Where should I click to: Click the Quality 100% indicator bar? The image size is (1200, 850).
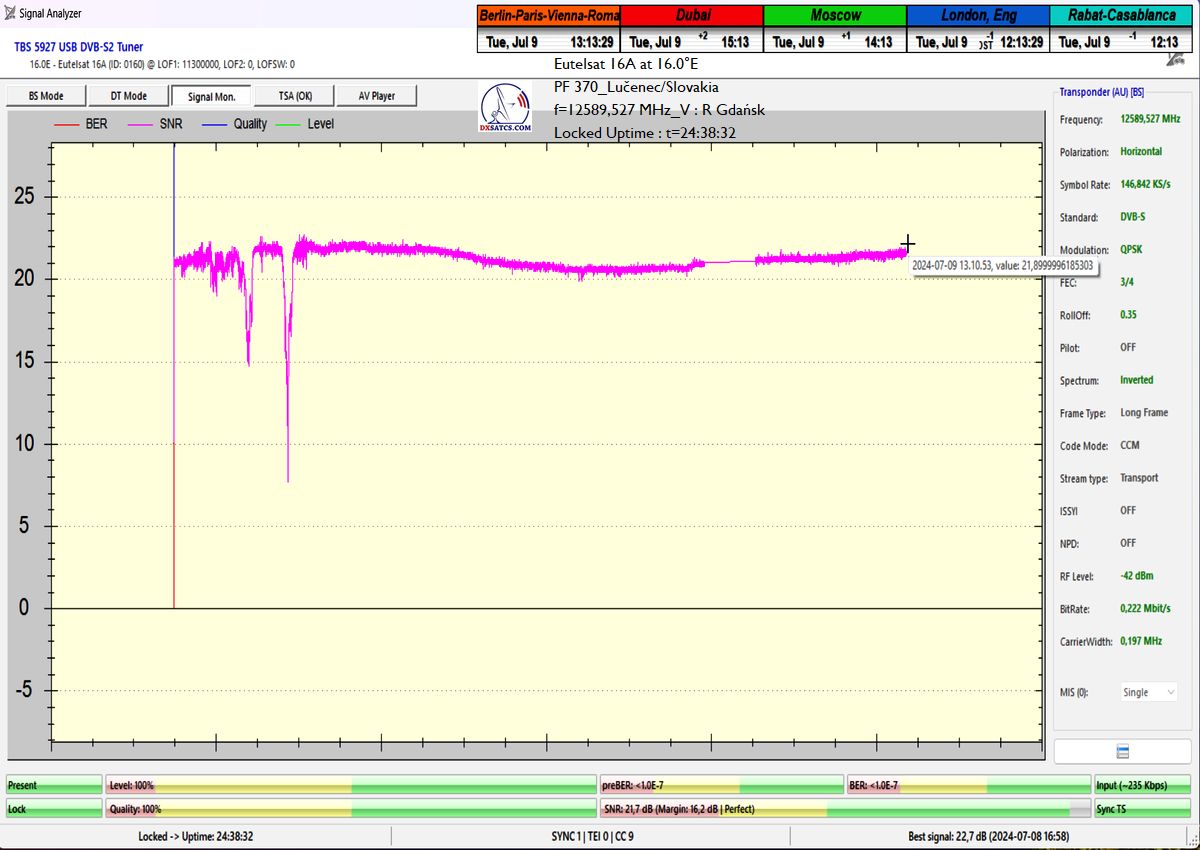[x=350, y=809]
